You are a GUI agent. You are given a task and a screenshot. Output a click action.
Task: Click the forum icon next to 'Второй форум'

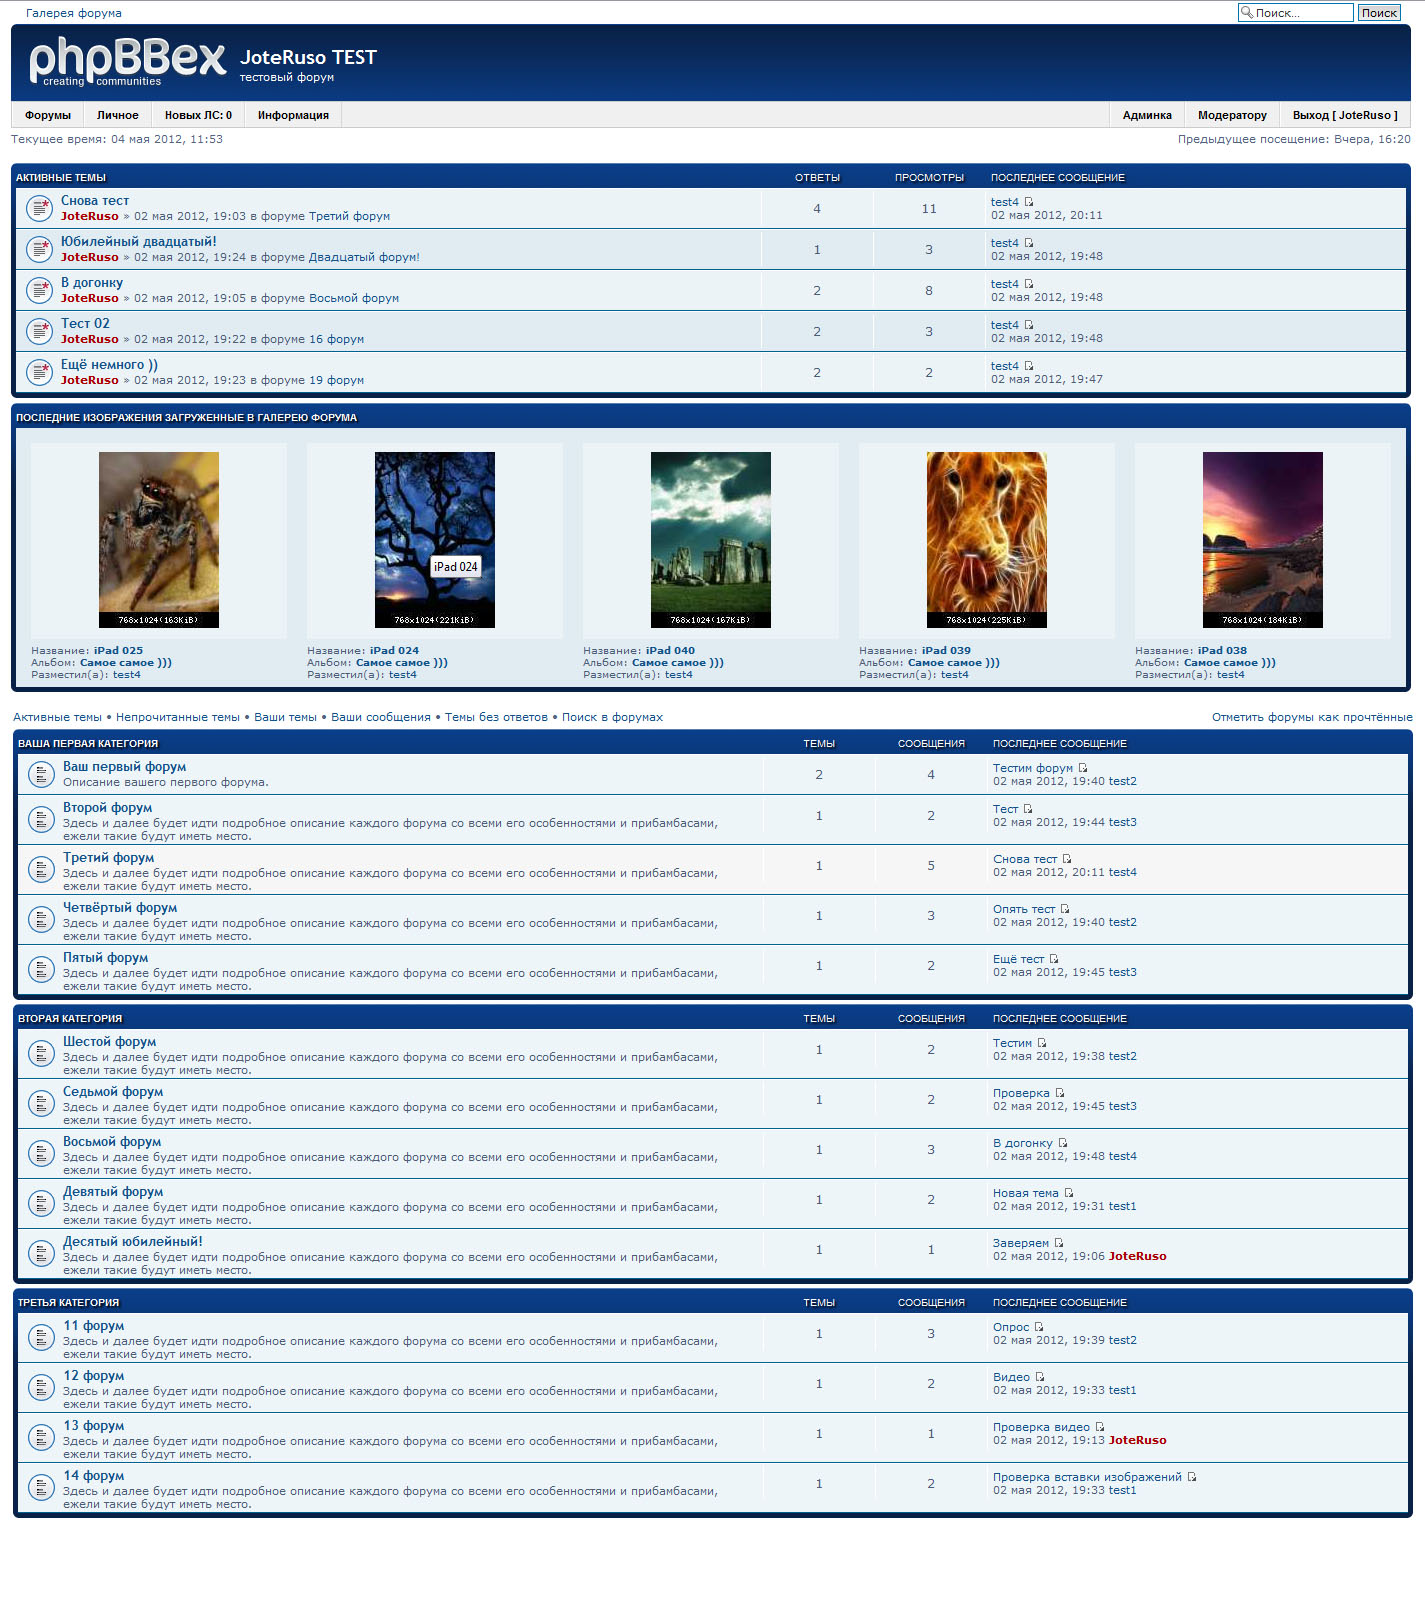click(41, 820)
